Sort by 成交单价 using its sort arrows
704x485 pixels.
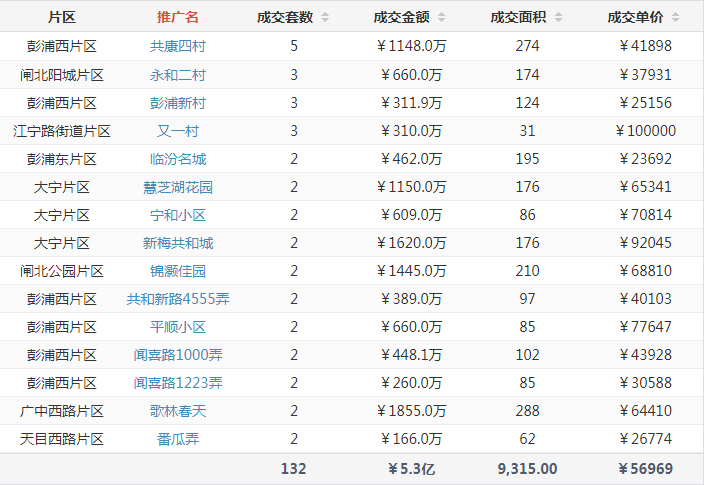[x=676, y=18]
